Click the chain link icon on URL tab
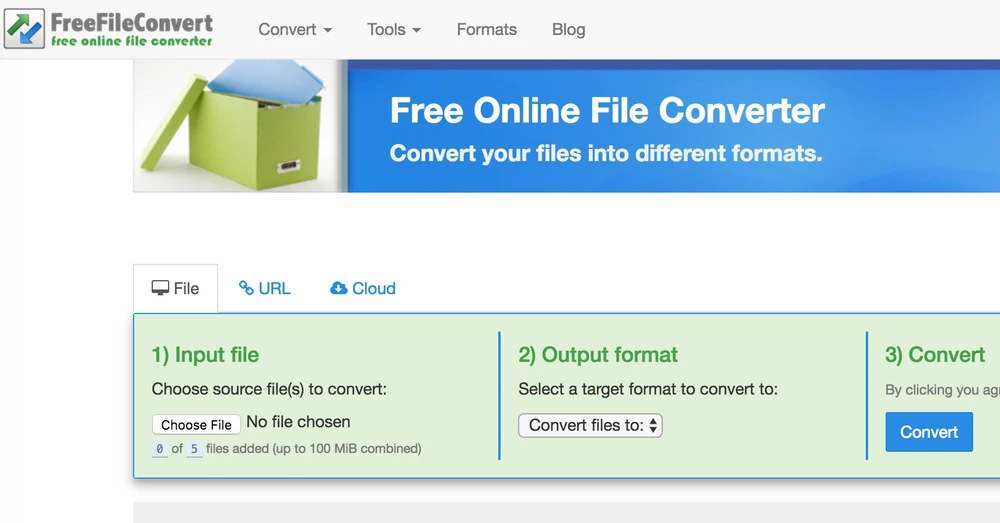This screenshot has height=523, width=1000. (246, 288)
